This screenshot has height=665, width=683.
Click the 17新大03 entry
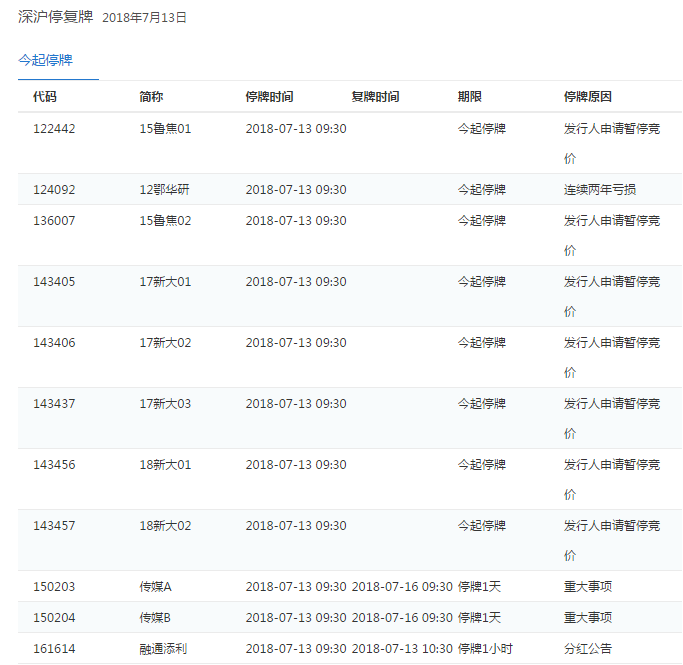click(165, 403)
